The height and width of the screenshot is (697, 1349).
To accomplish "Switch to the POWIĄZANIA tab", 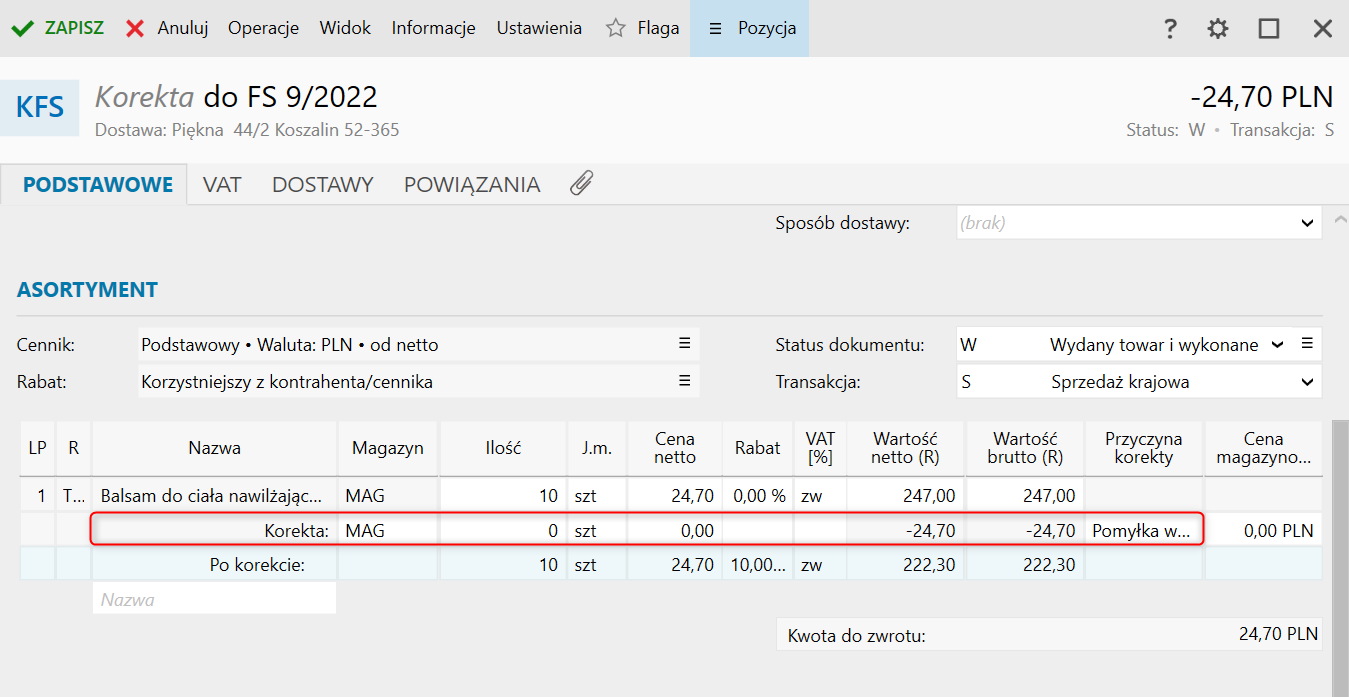I will click(471, 185).
